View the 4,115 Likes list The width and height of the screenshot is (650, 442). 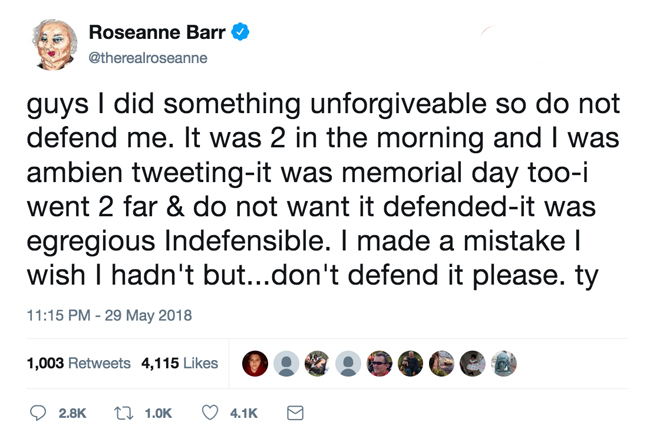tap(179, 363)
